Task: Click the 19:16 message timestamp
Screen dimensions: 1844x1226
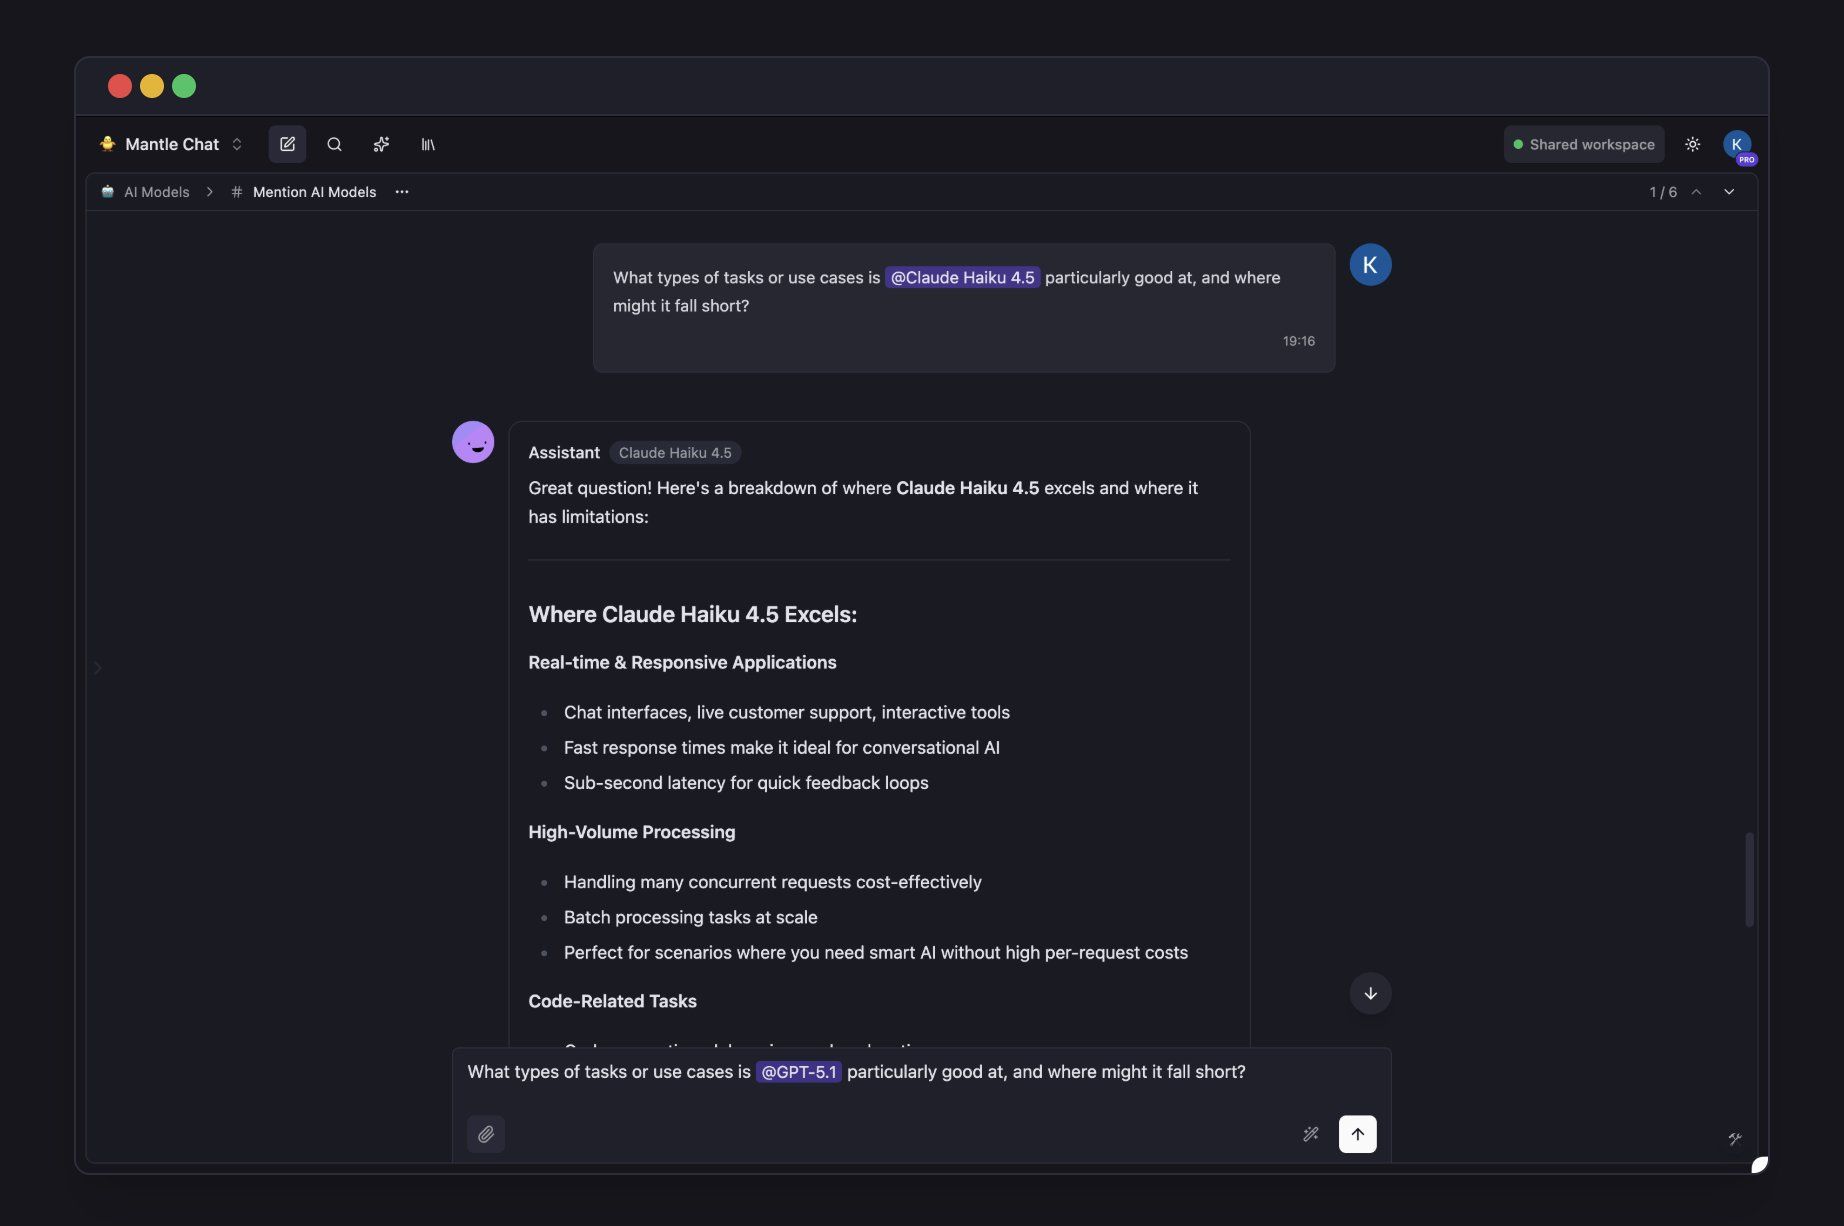Action: pos(1299,341)
